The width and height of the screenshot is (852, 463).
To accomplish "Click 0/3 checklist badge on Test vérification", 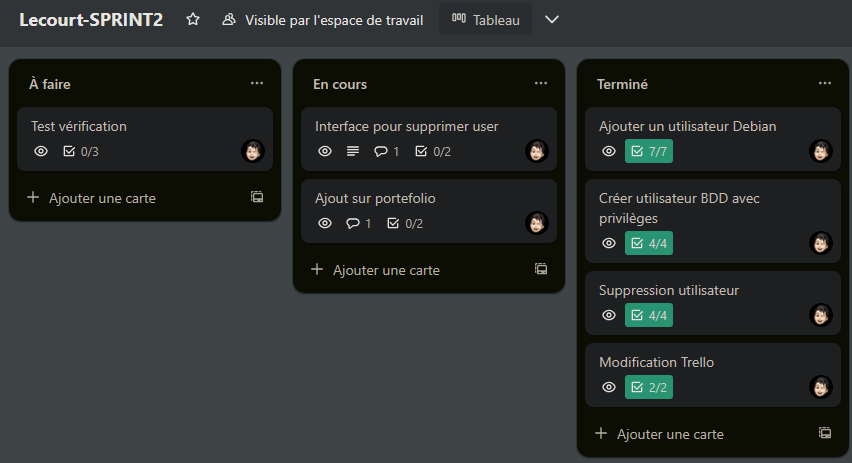I will point(81,152).
